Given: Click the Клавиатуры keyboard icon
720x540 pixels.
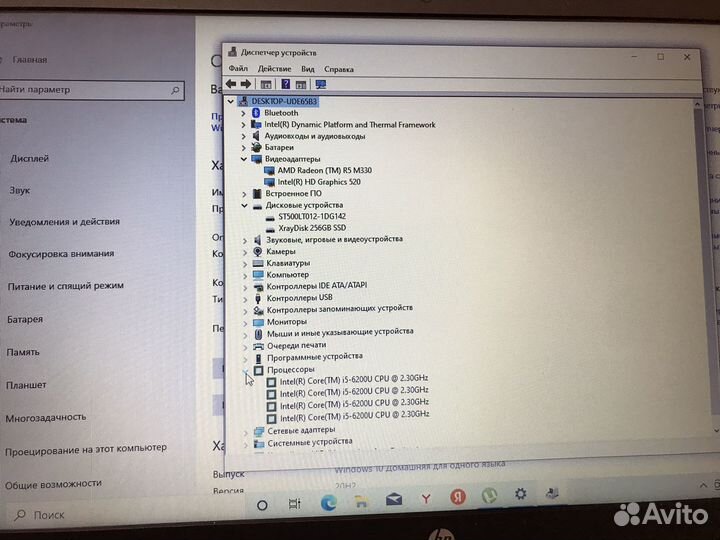Looking at the screenshot, I should tap(258, 263).
